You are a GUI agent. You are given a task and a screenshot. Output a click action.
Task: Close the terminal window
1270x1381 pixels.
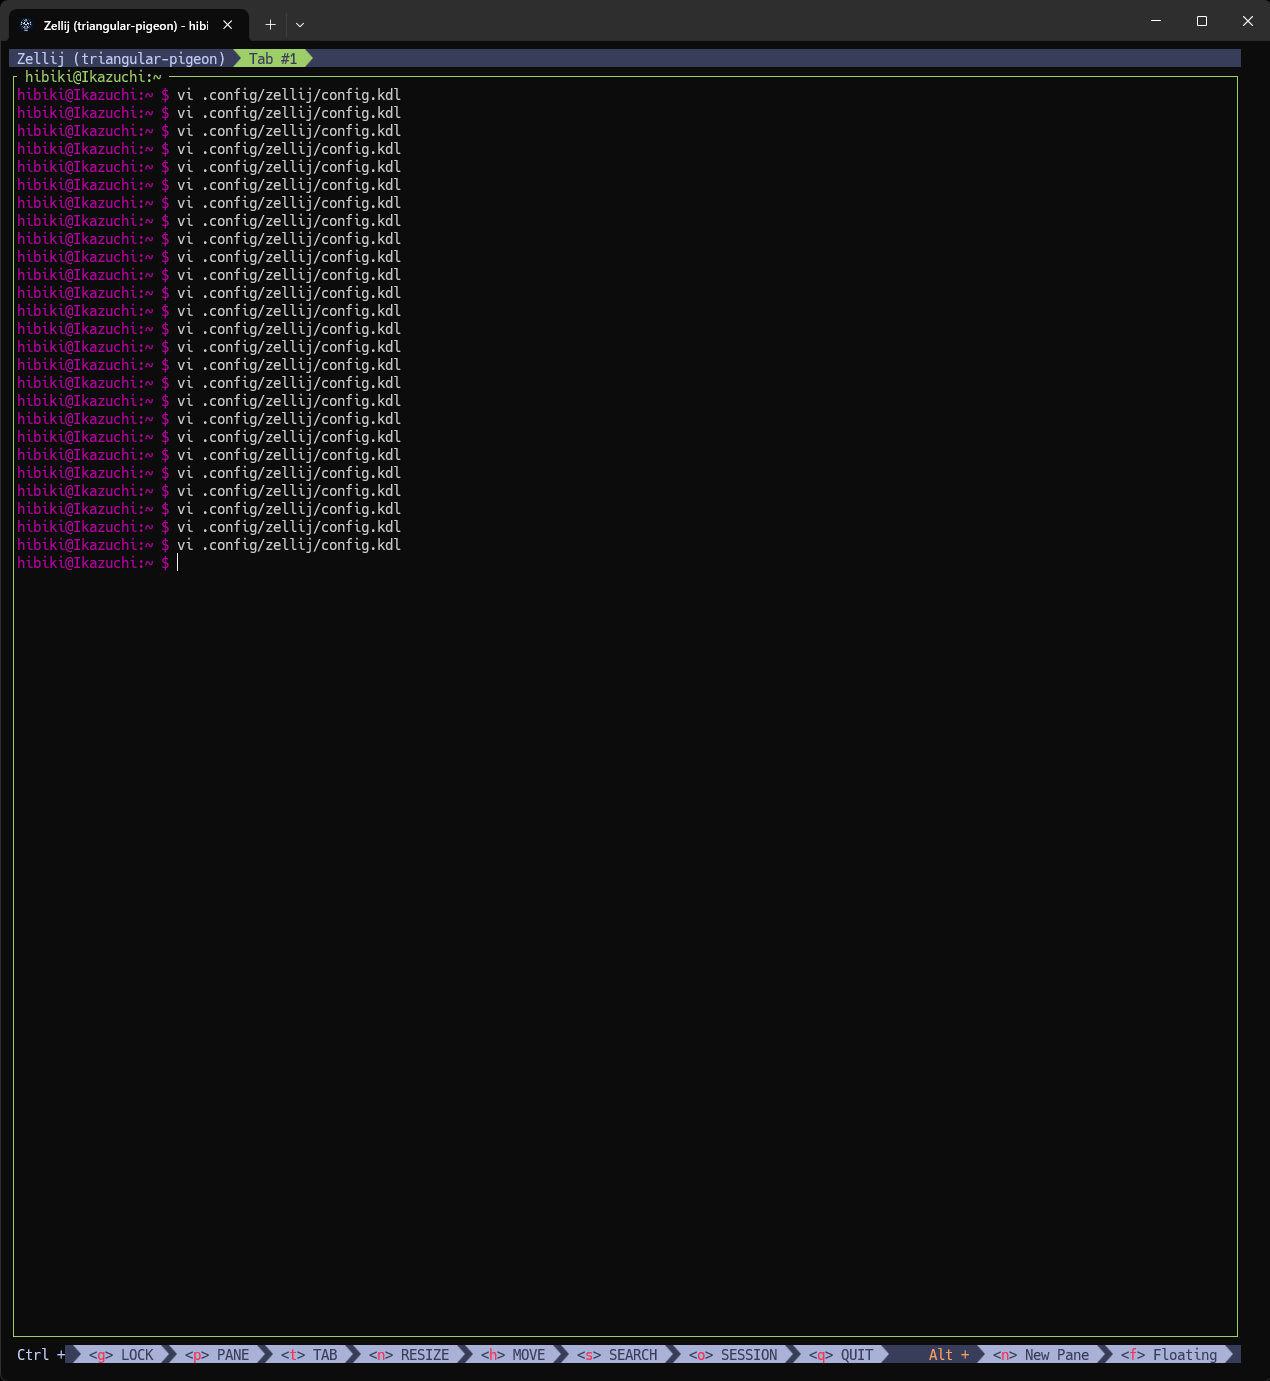[x=1248, y=21]
